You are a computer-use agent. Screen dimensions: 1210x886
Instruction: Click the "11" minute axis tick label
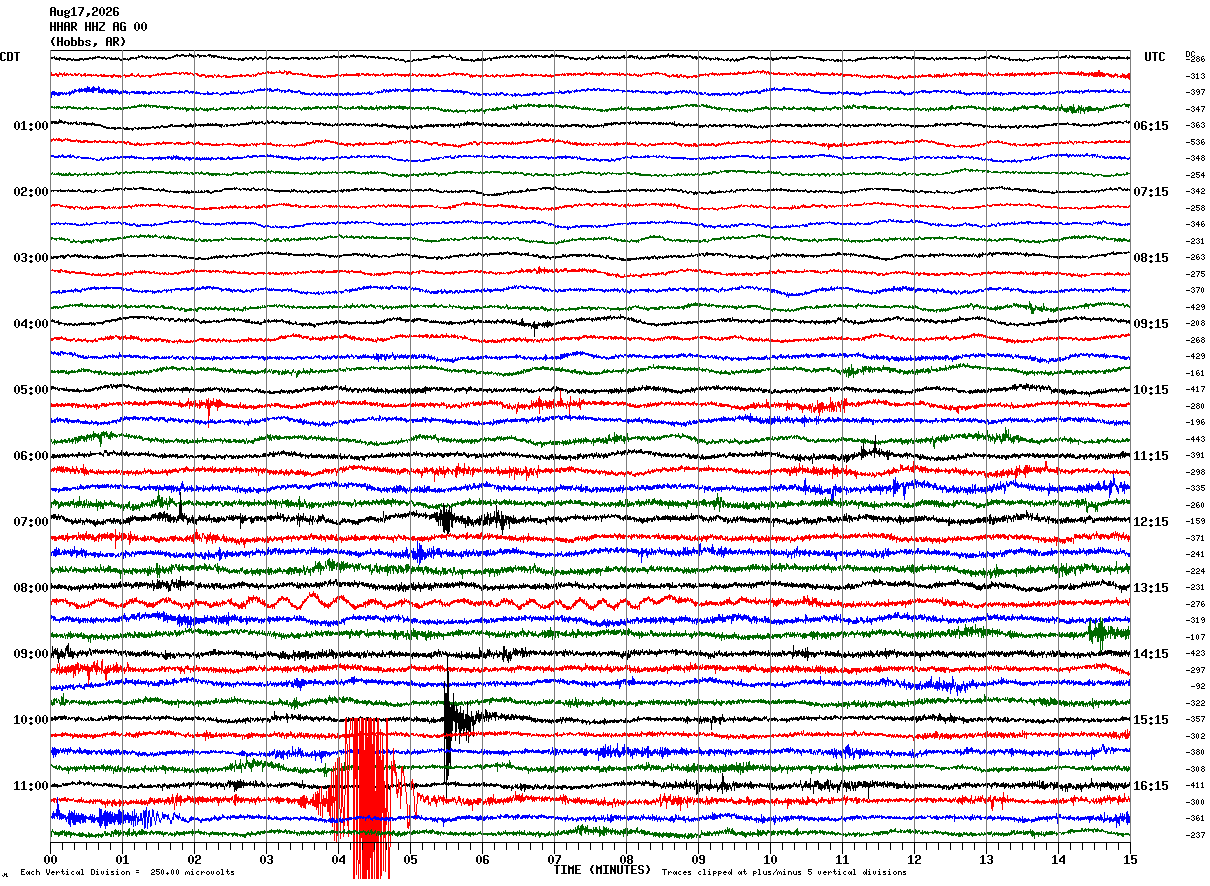[843, 859]
